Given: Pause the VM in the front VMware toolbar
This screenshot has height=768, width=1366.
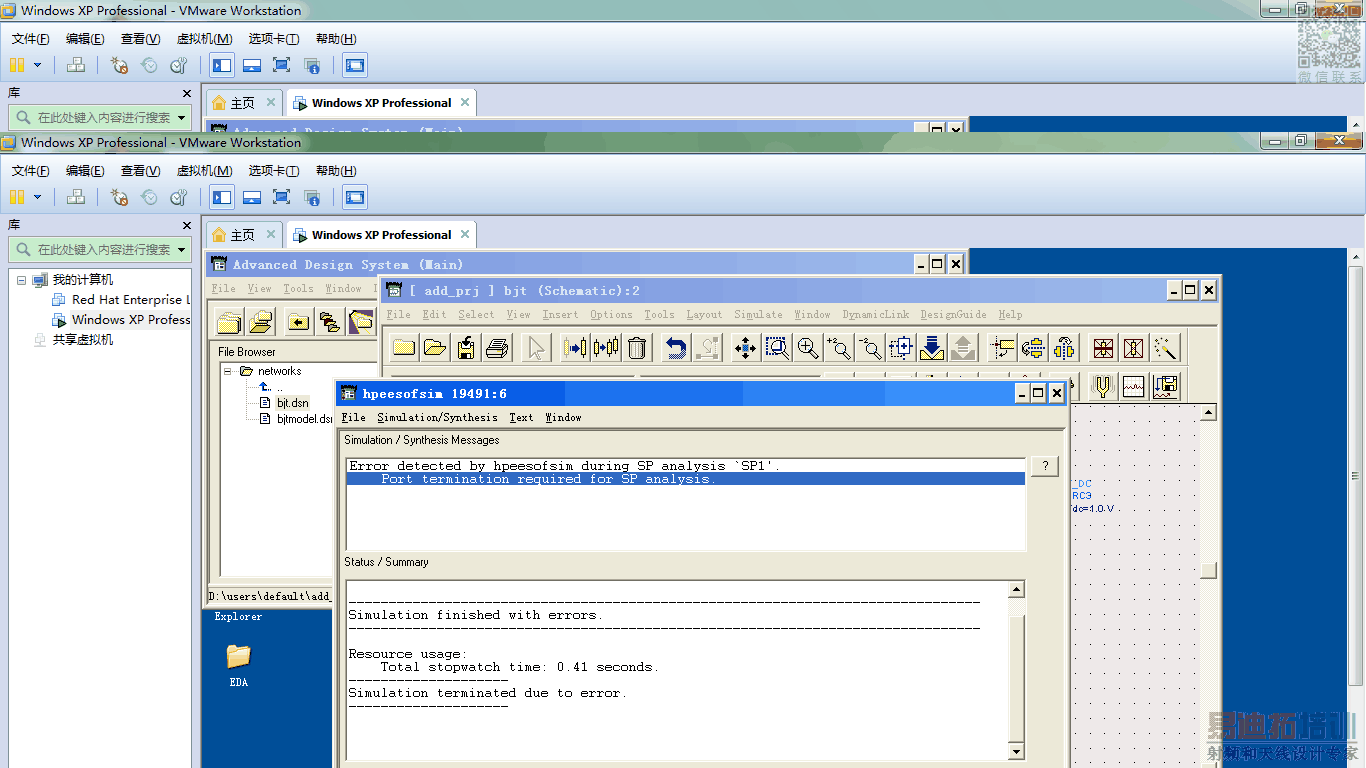Looking at the screenshot, I should coord(17,197).
